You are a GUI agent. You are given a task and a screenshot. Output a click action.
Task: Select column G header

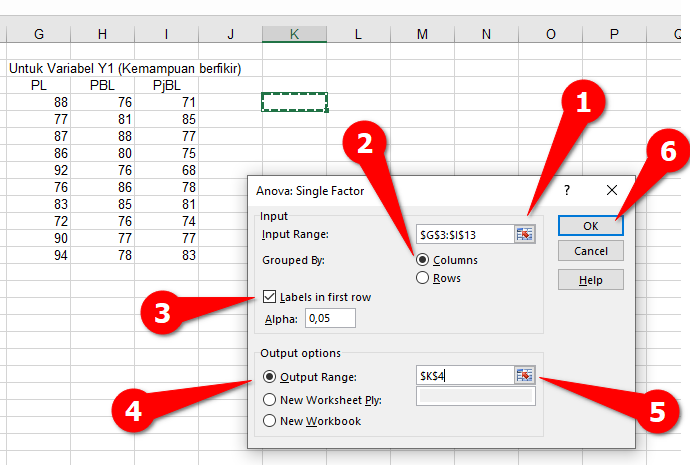pyautogui.click(x=39, y=34)
